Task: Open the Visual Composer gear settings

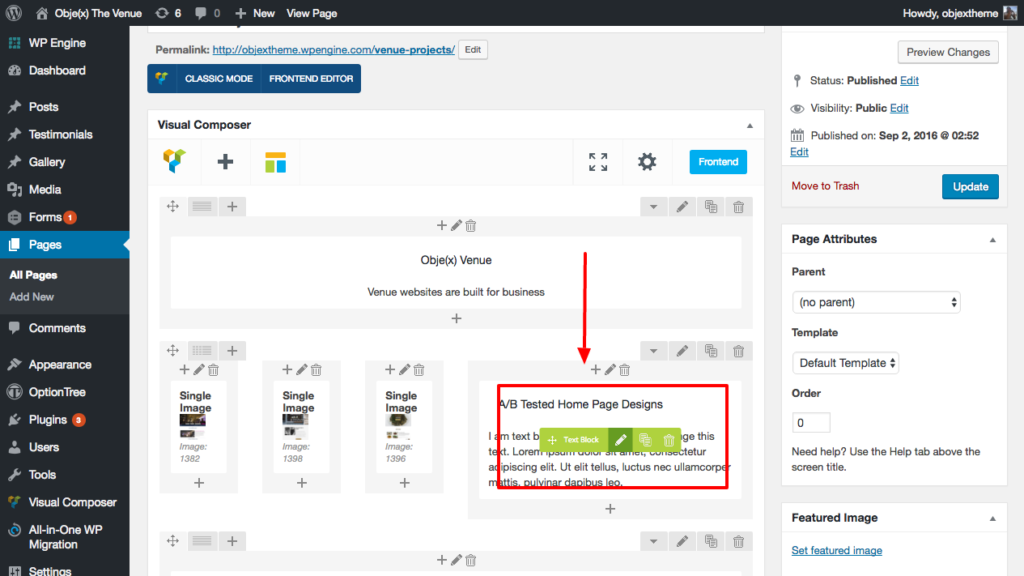Action: click(647, 162)
